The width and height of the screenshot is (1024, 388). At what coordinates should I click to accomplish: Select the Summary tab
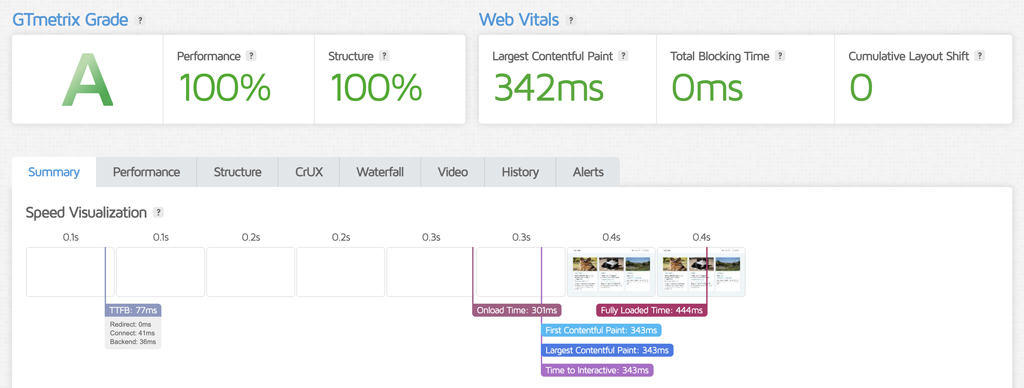pyautogui.click(x=54, y=172)
